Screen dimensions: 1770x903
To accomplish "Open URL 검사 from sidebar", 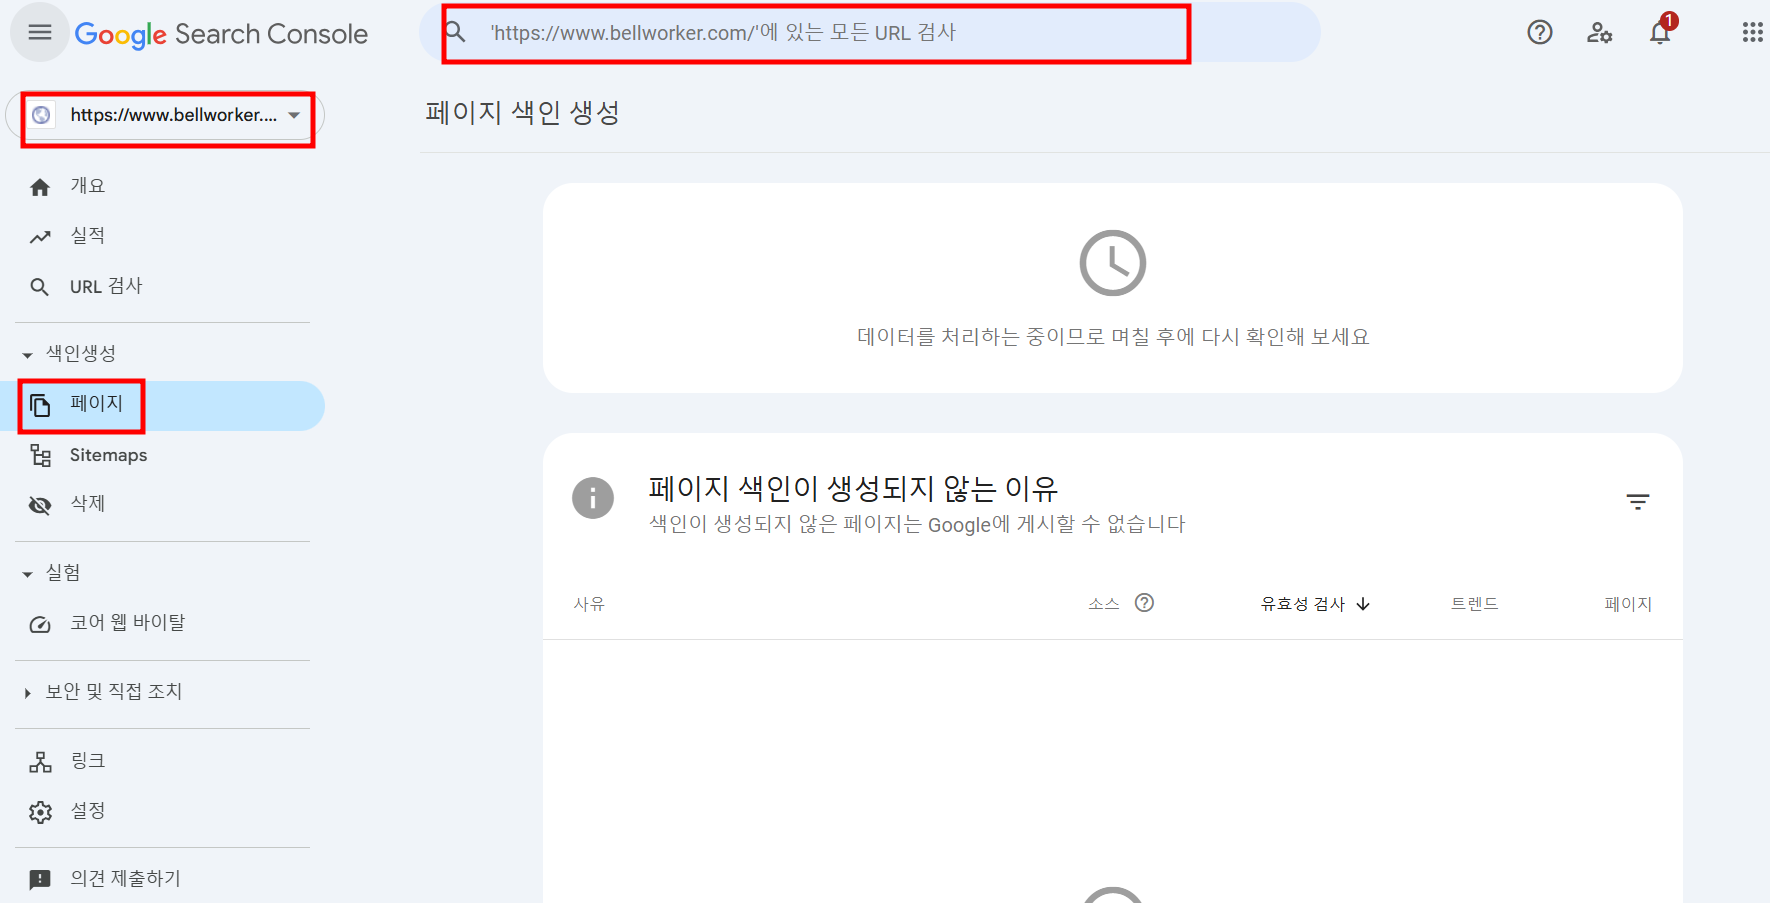I will pyautogui.click(x=106, y=286).
